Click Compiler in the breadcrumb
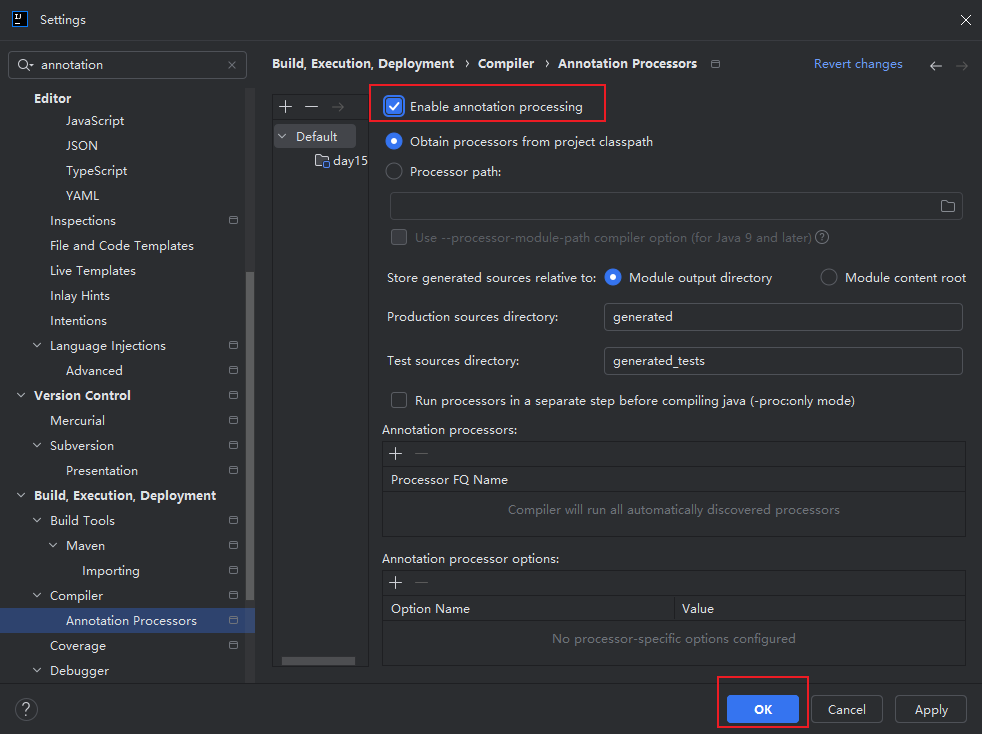The image size is (982, 734). coord(506,64)
